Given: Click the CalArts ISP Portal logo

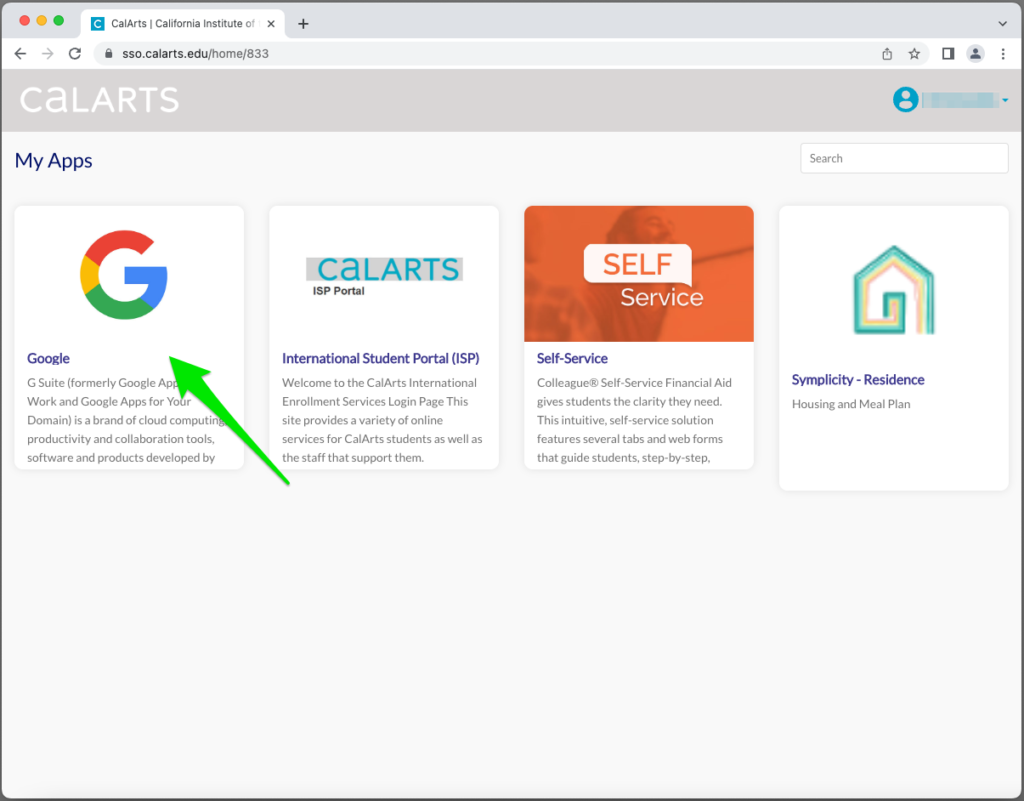Looking at the screenshot, I should click(385, 276).
